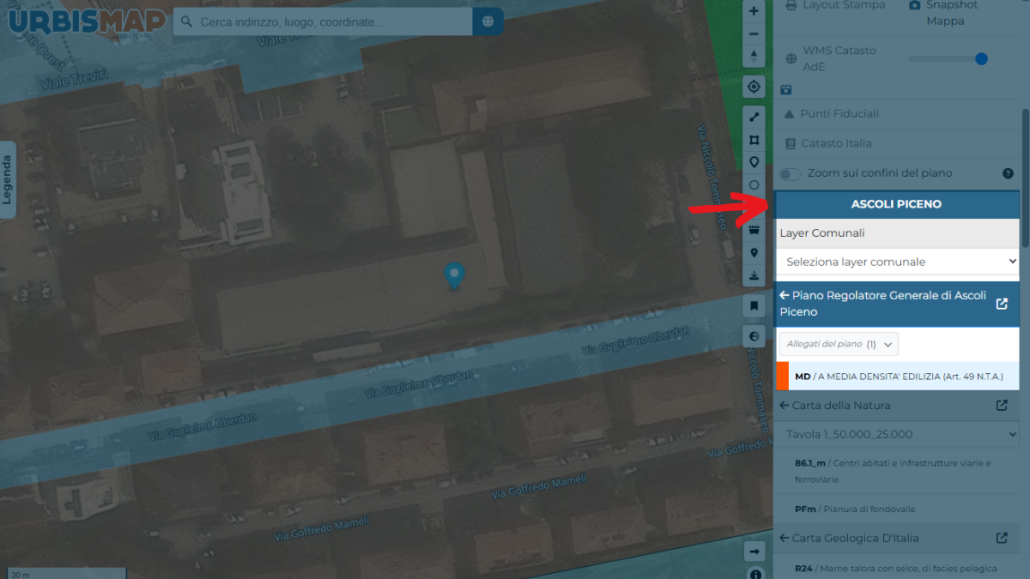Collapse Piano Regolatore Generale di Ascoli Piceno section

[784, 296]
